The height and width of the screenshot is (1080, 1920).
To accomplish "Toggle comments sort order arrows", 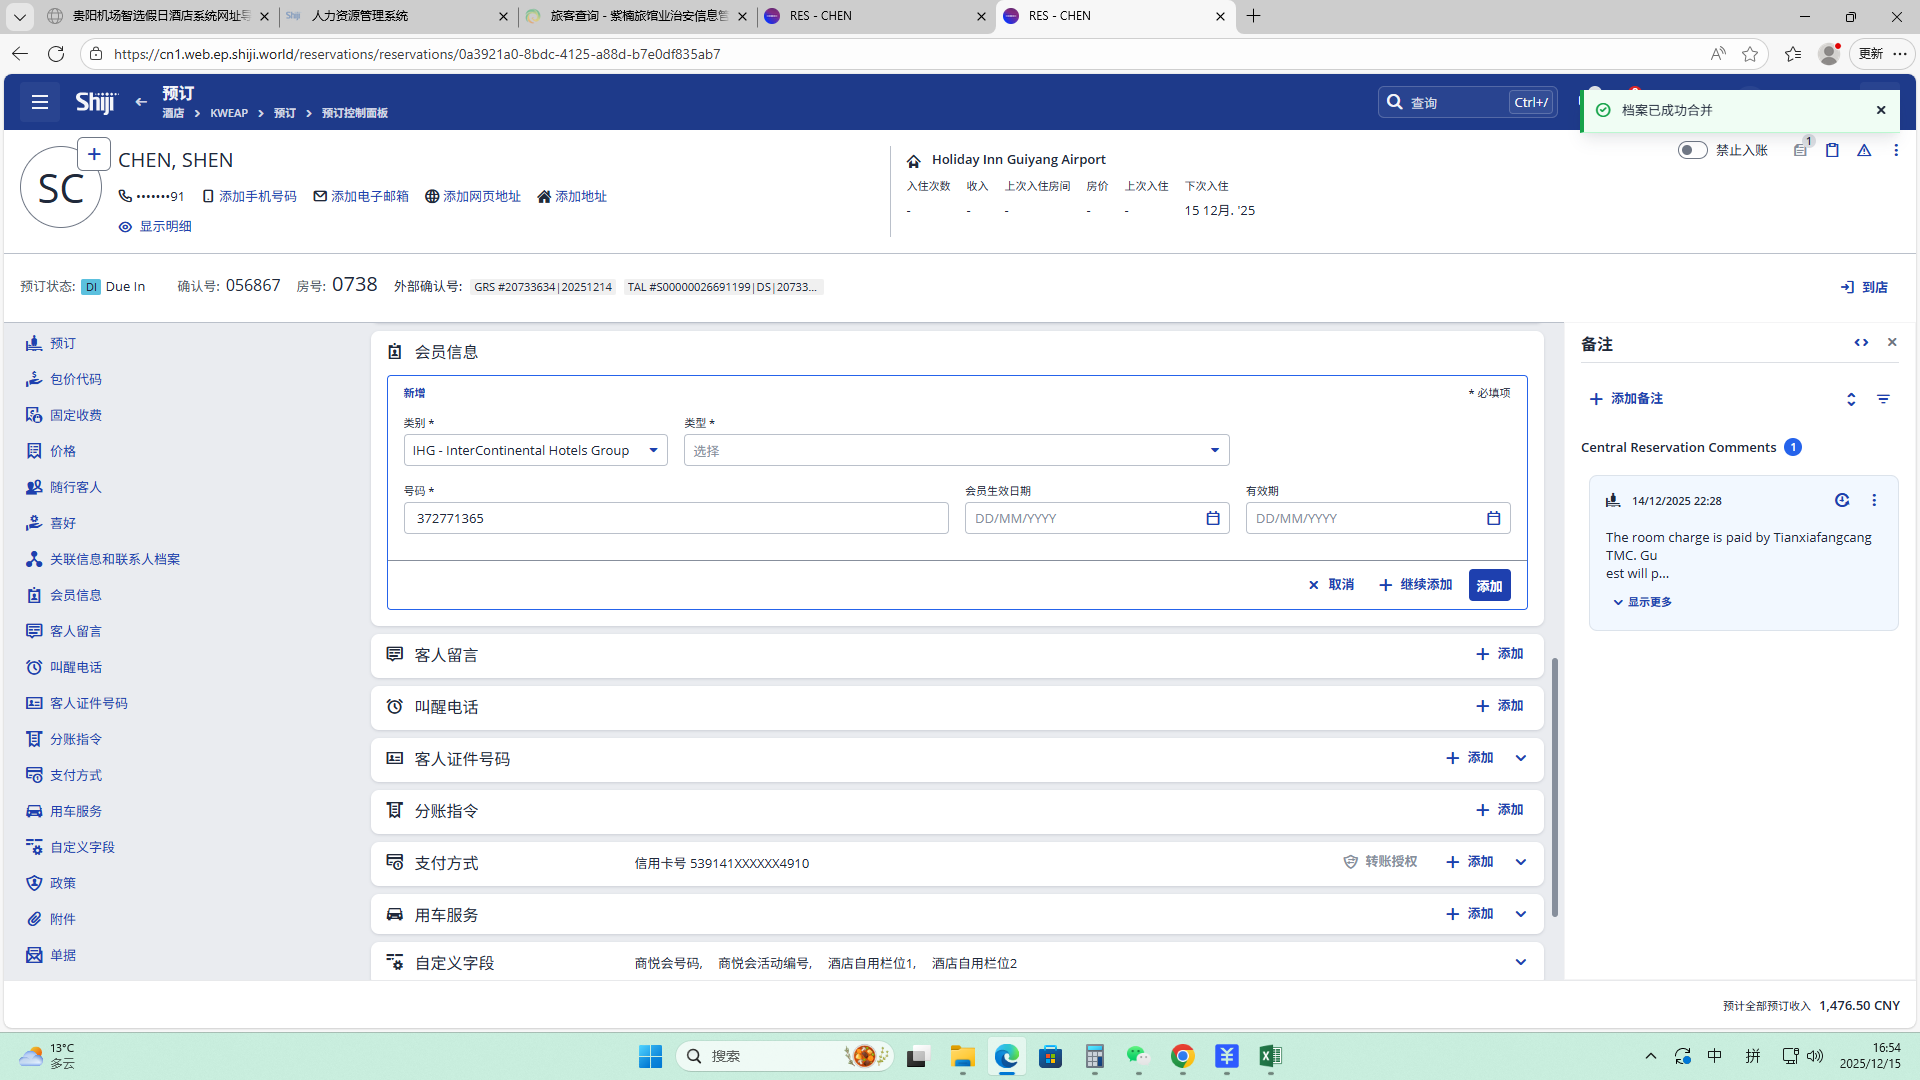I will click(1851, 399).
